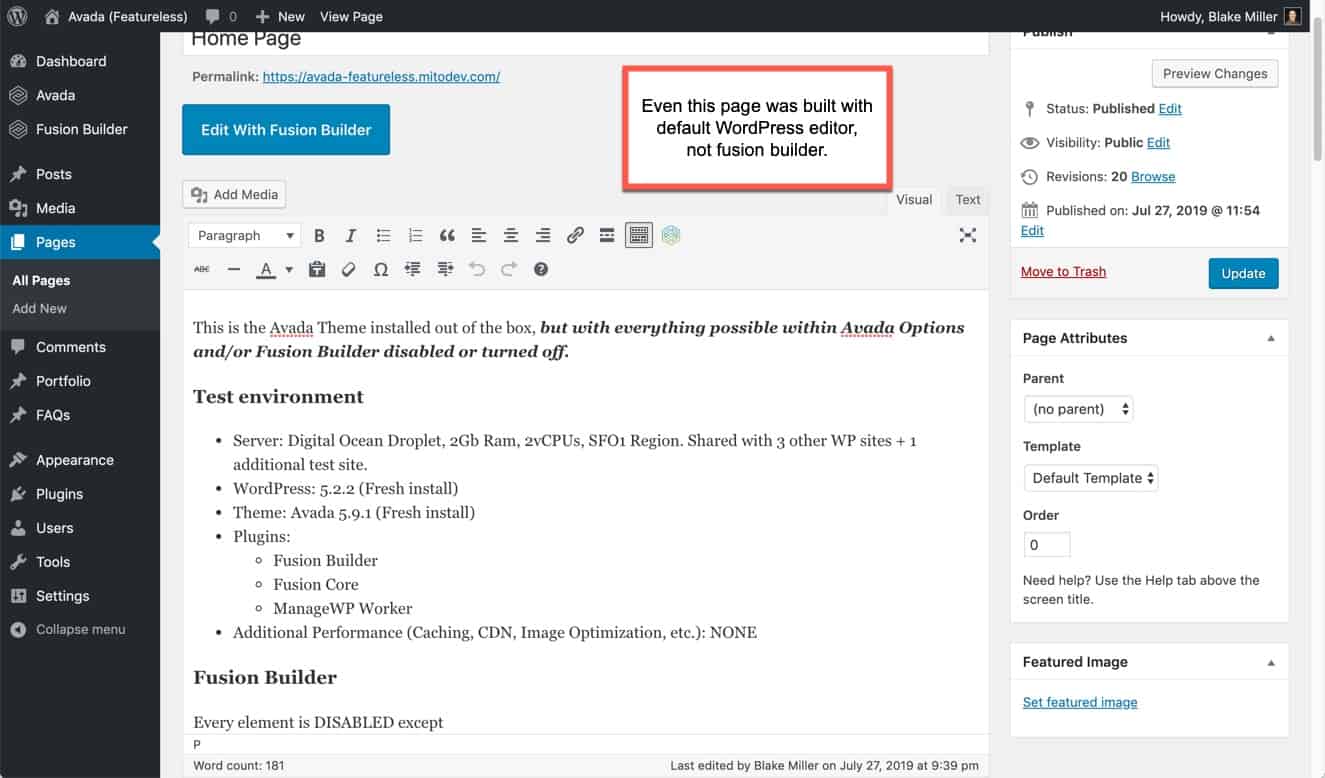This screenshot has width=1325, height=778.
Task: Click the Order number field
Action: [x=1047, y=545]
